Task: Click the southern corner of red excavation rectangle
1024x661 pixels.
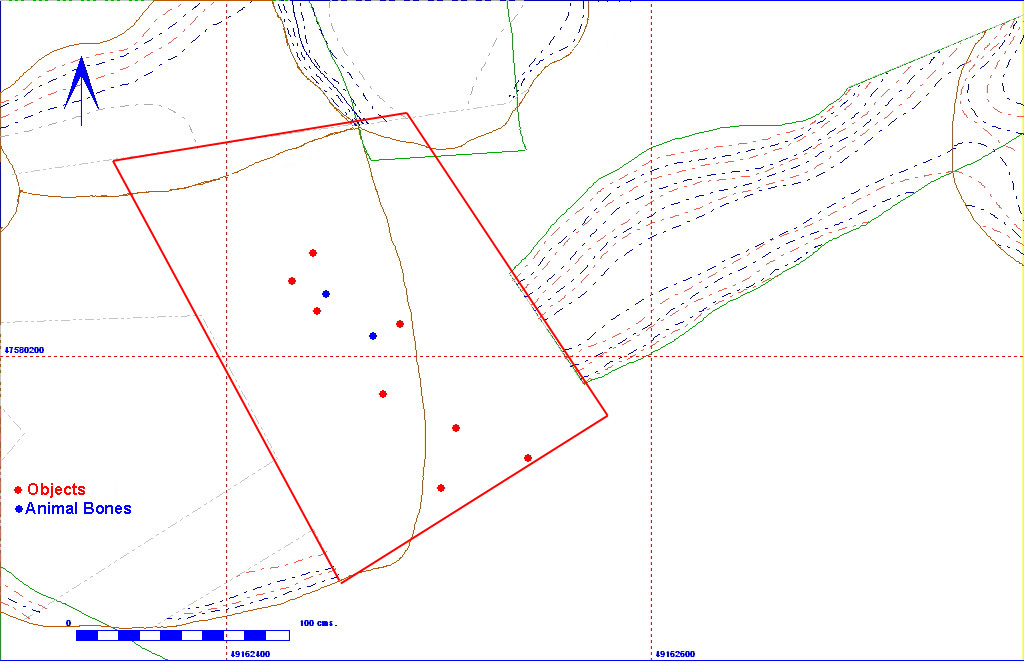Action: (x=342, y=581)
